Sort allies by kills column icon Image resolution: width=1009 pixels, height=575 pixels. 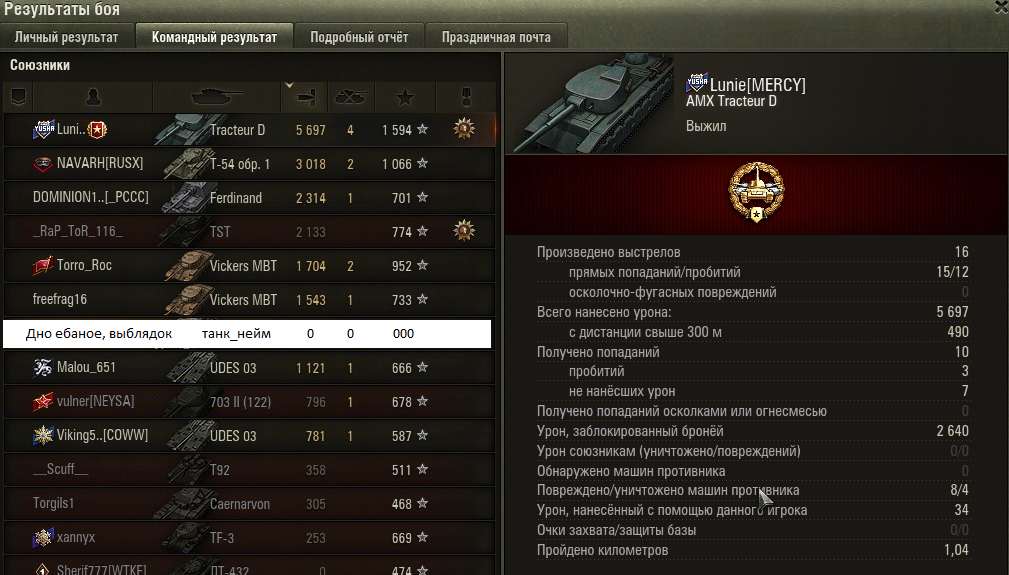pos(351,98)
